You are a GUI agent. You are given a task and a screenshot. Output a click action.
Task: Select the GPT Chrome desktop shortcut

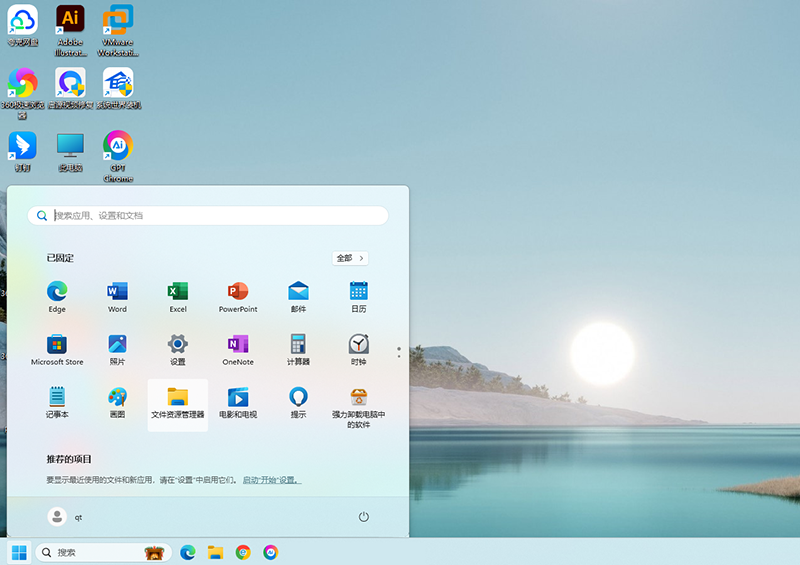click(x=118, y=156)
